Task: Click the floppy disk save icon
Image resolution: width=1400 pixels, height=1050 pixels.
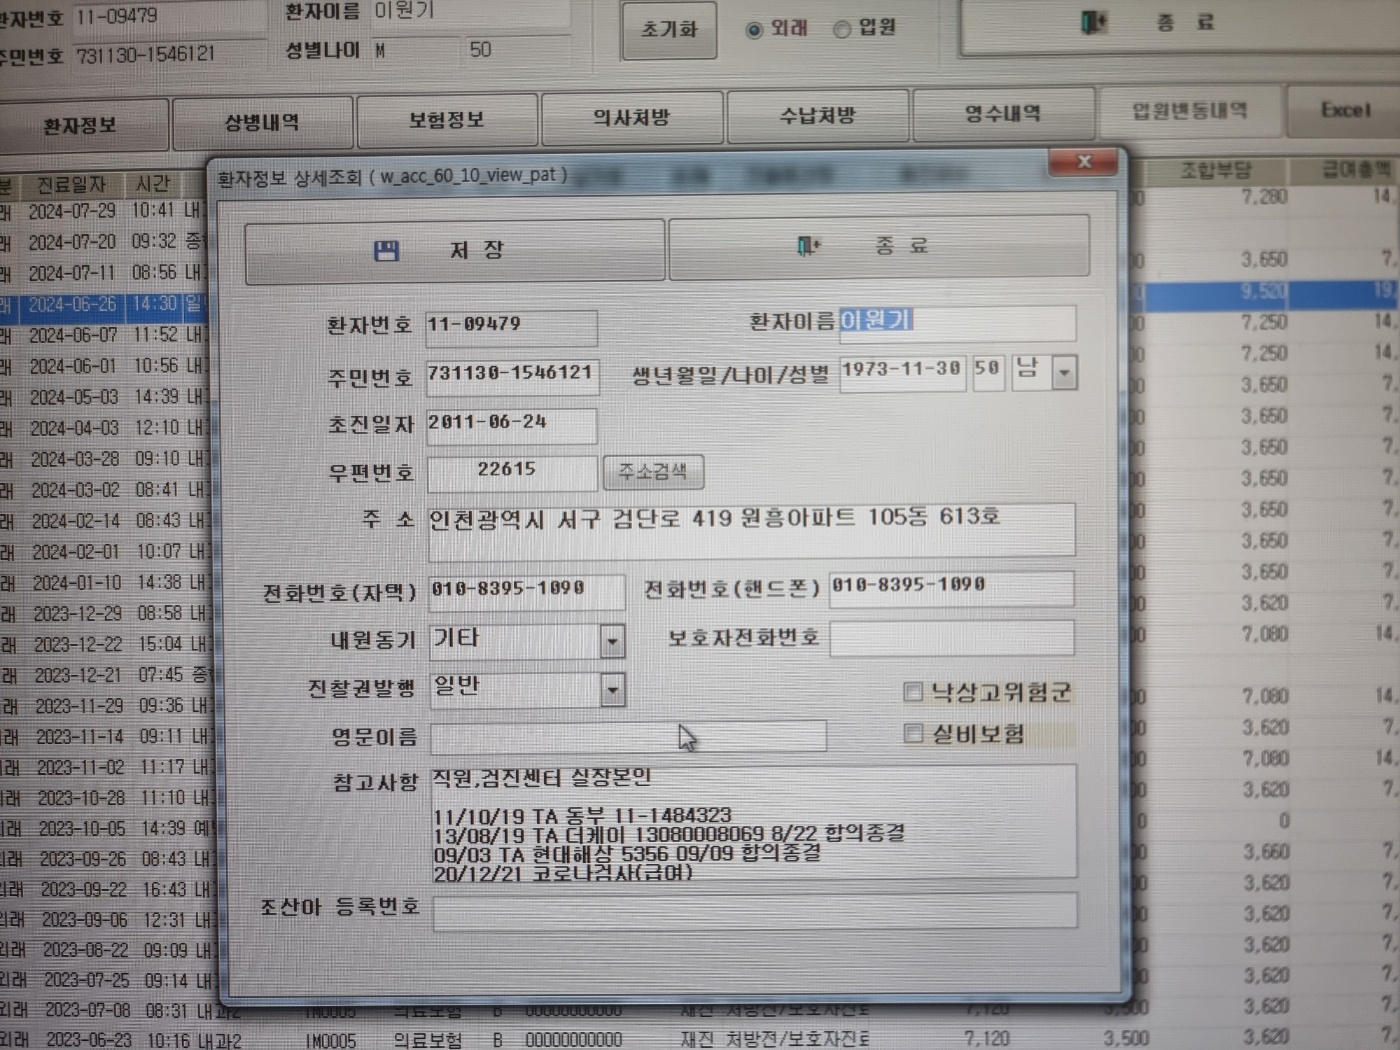Action: point(386,250)
